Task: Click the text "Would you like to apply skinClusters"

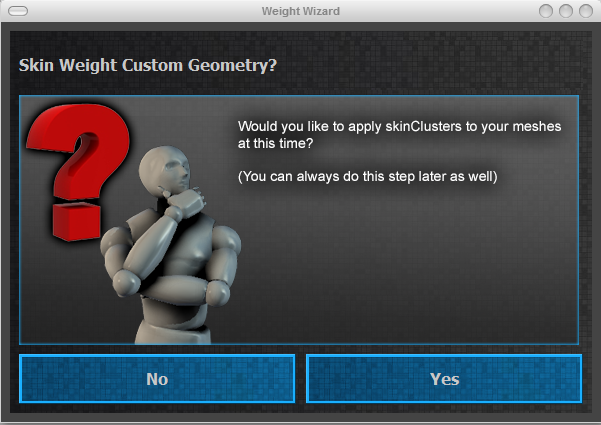Action: pos(349,126)
